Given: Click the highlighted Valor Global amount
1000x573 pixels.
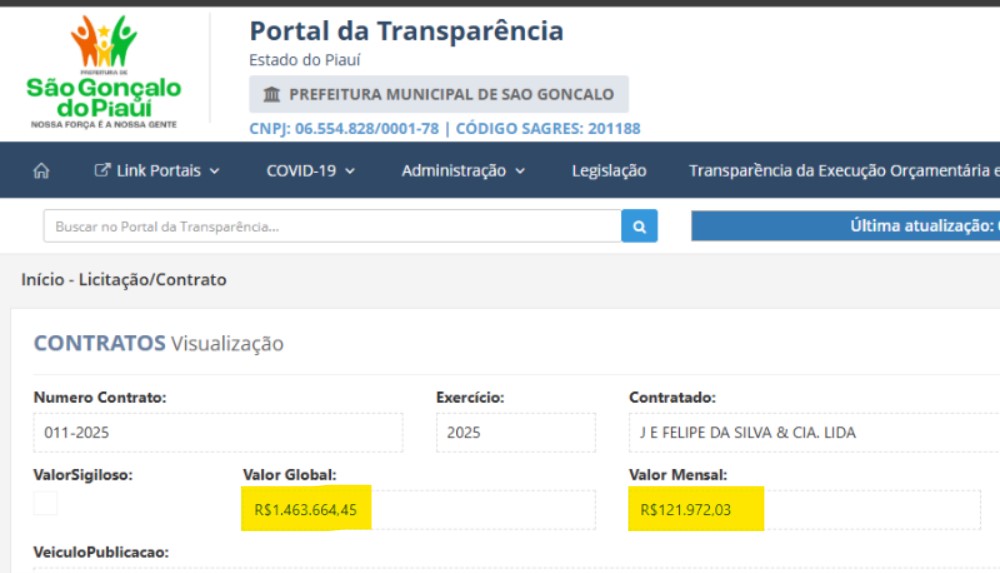Looking at the screenshot, I should click(305, 509).
